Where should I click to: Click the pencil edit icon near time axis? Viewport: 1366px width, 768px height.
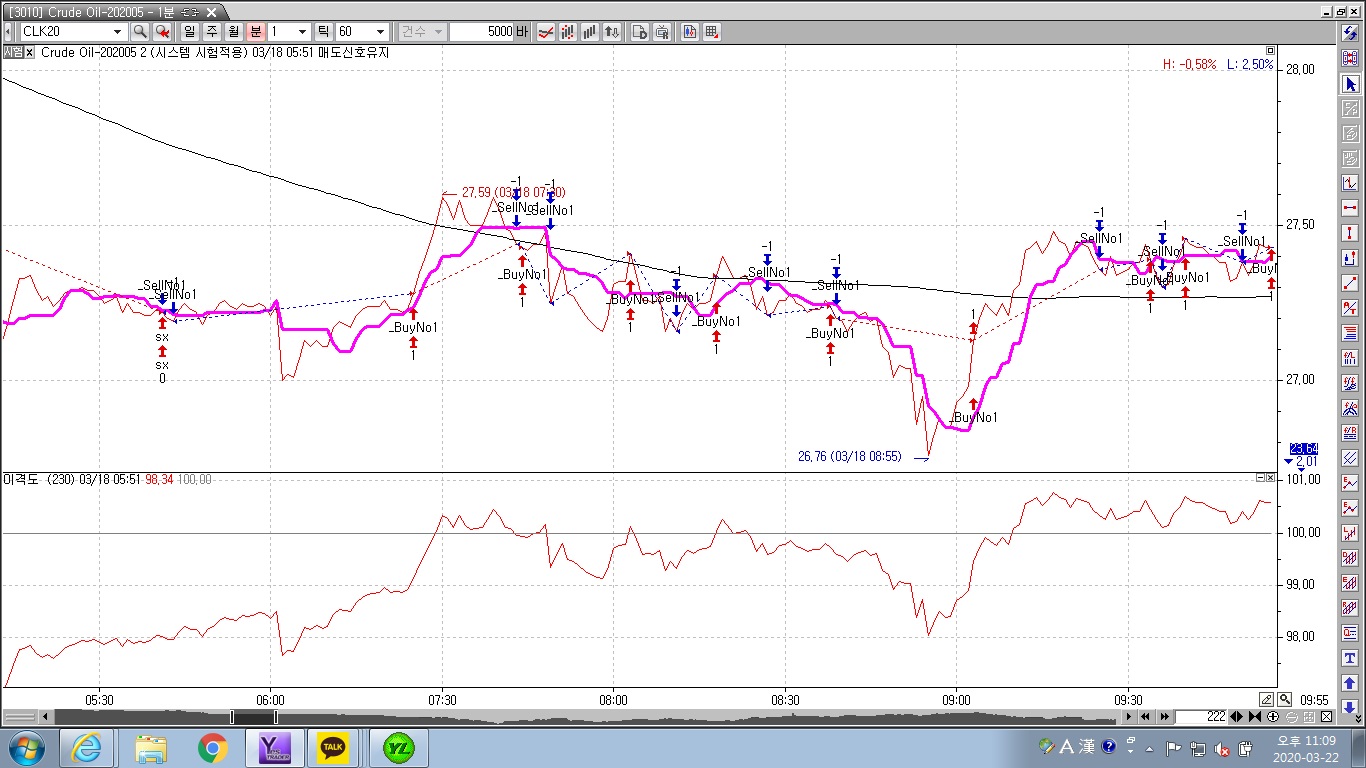[x=1267, y=700]
